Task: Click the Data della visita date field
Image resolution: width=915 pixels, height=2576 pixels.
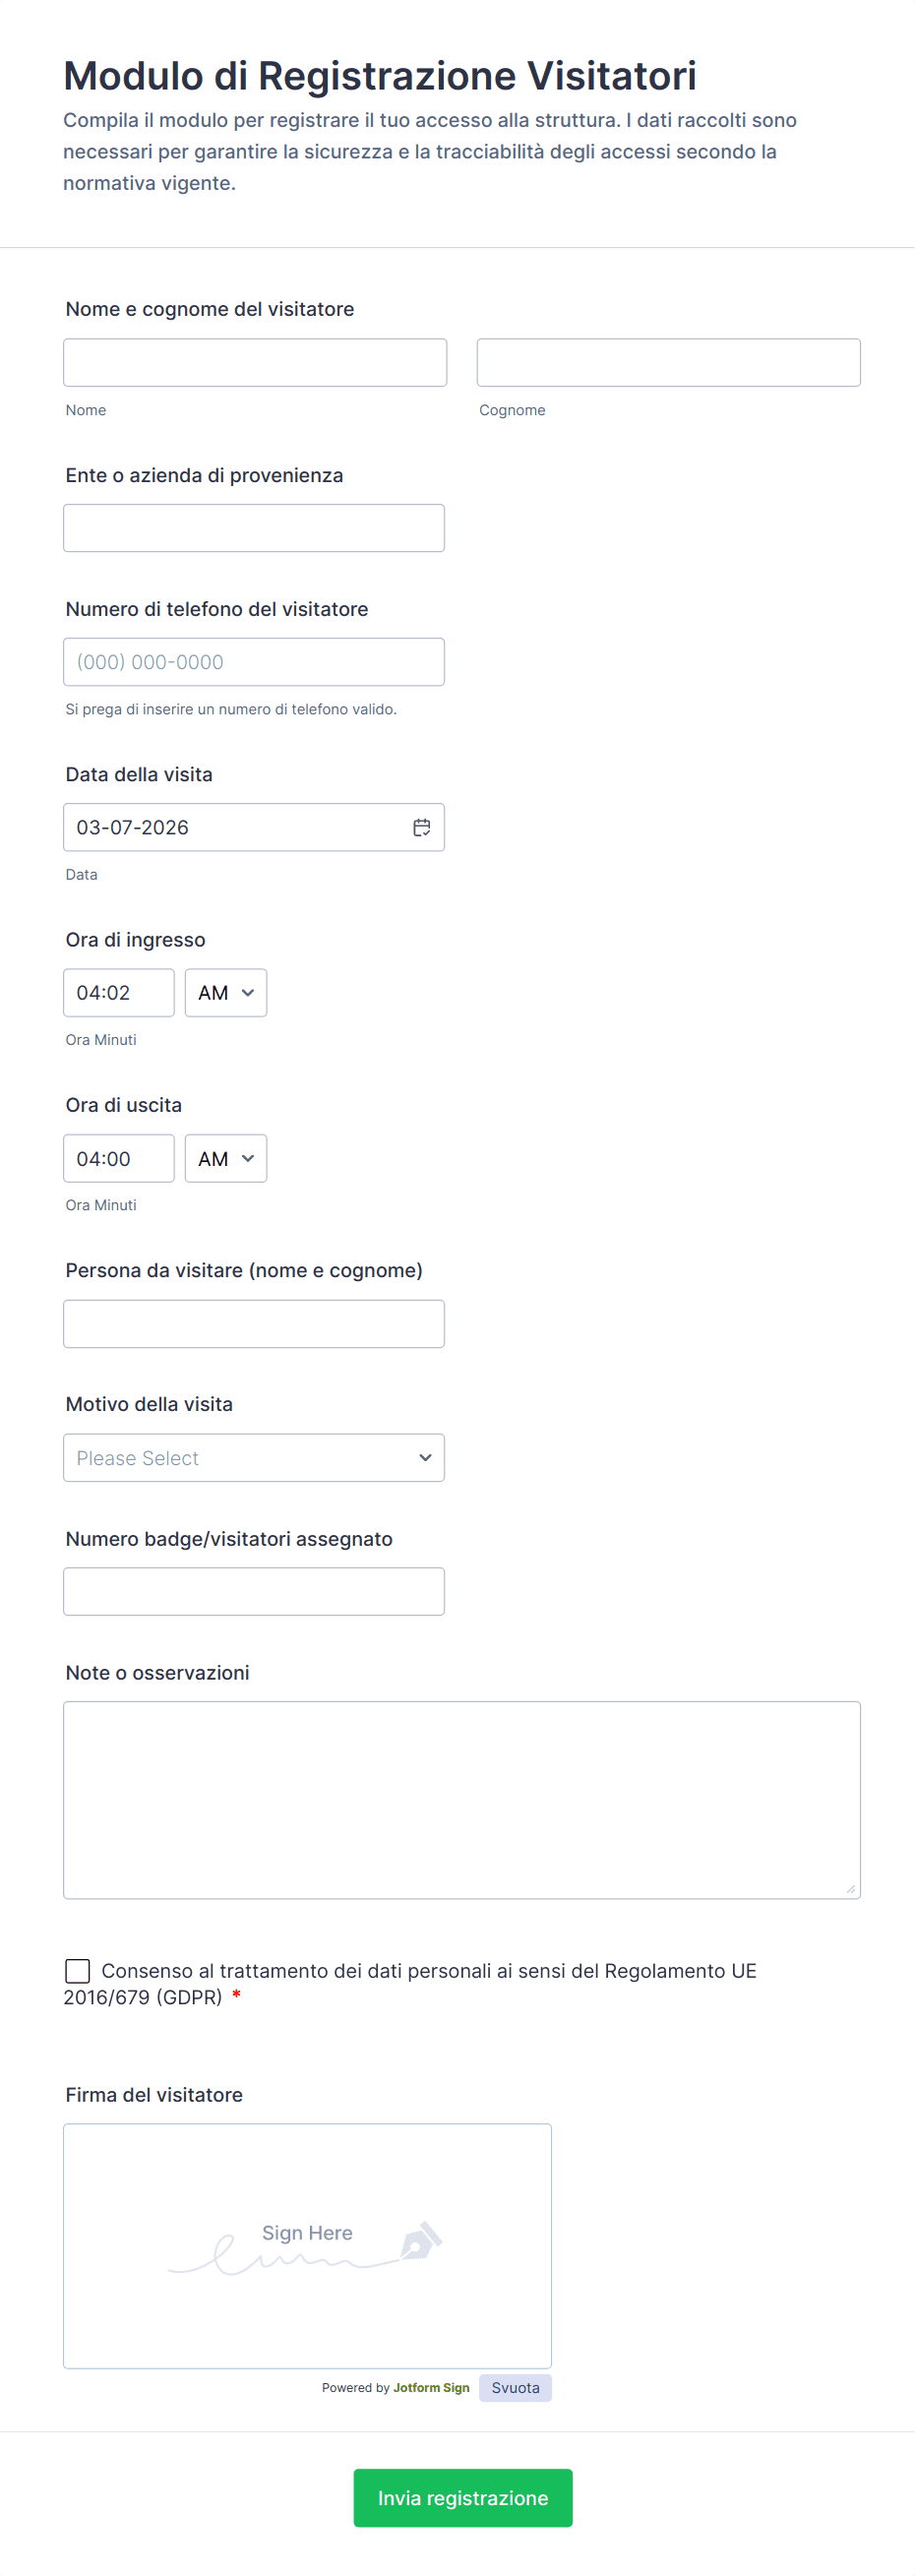Action: pyautogui.click(x=235, y=827)
